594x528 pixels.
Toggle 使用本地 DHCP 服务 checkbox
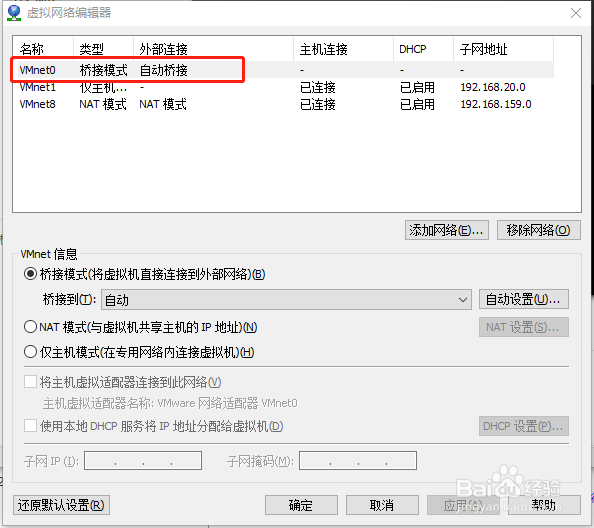pos(30,426)
